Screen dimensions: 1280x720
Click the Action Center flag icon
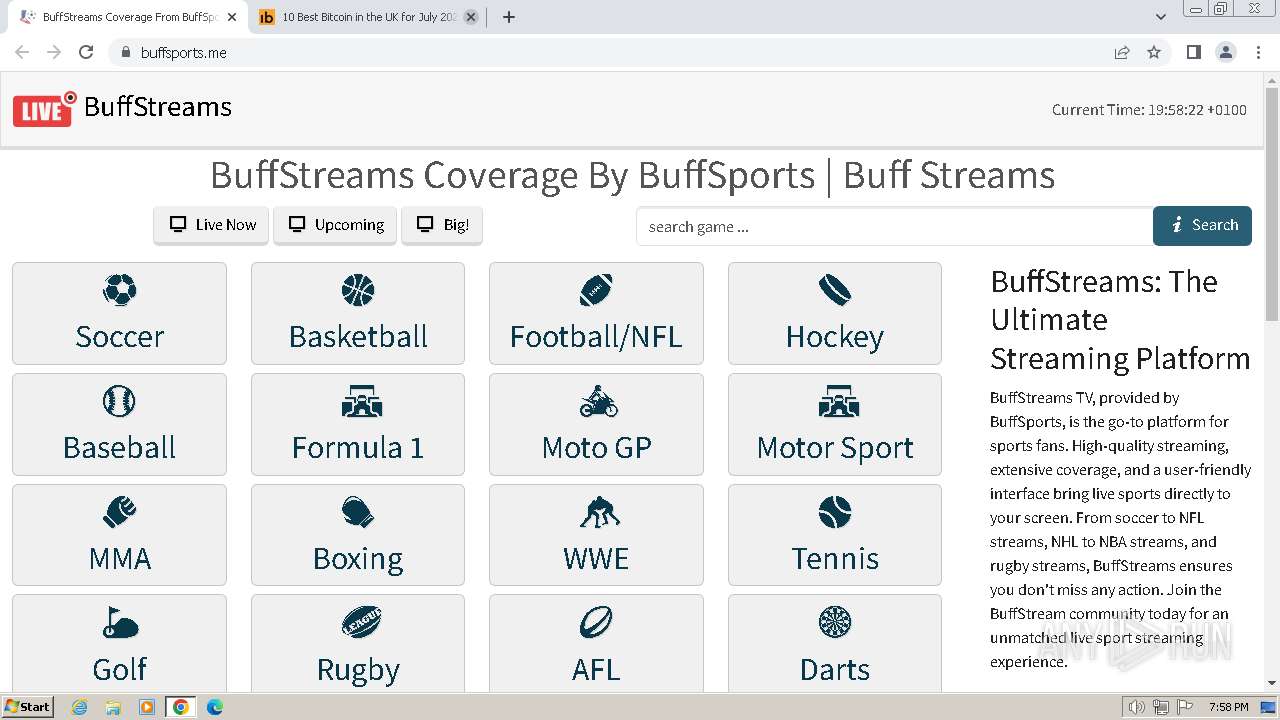point(1185,707)
